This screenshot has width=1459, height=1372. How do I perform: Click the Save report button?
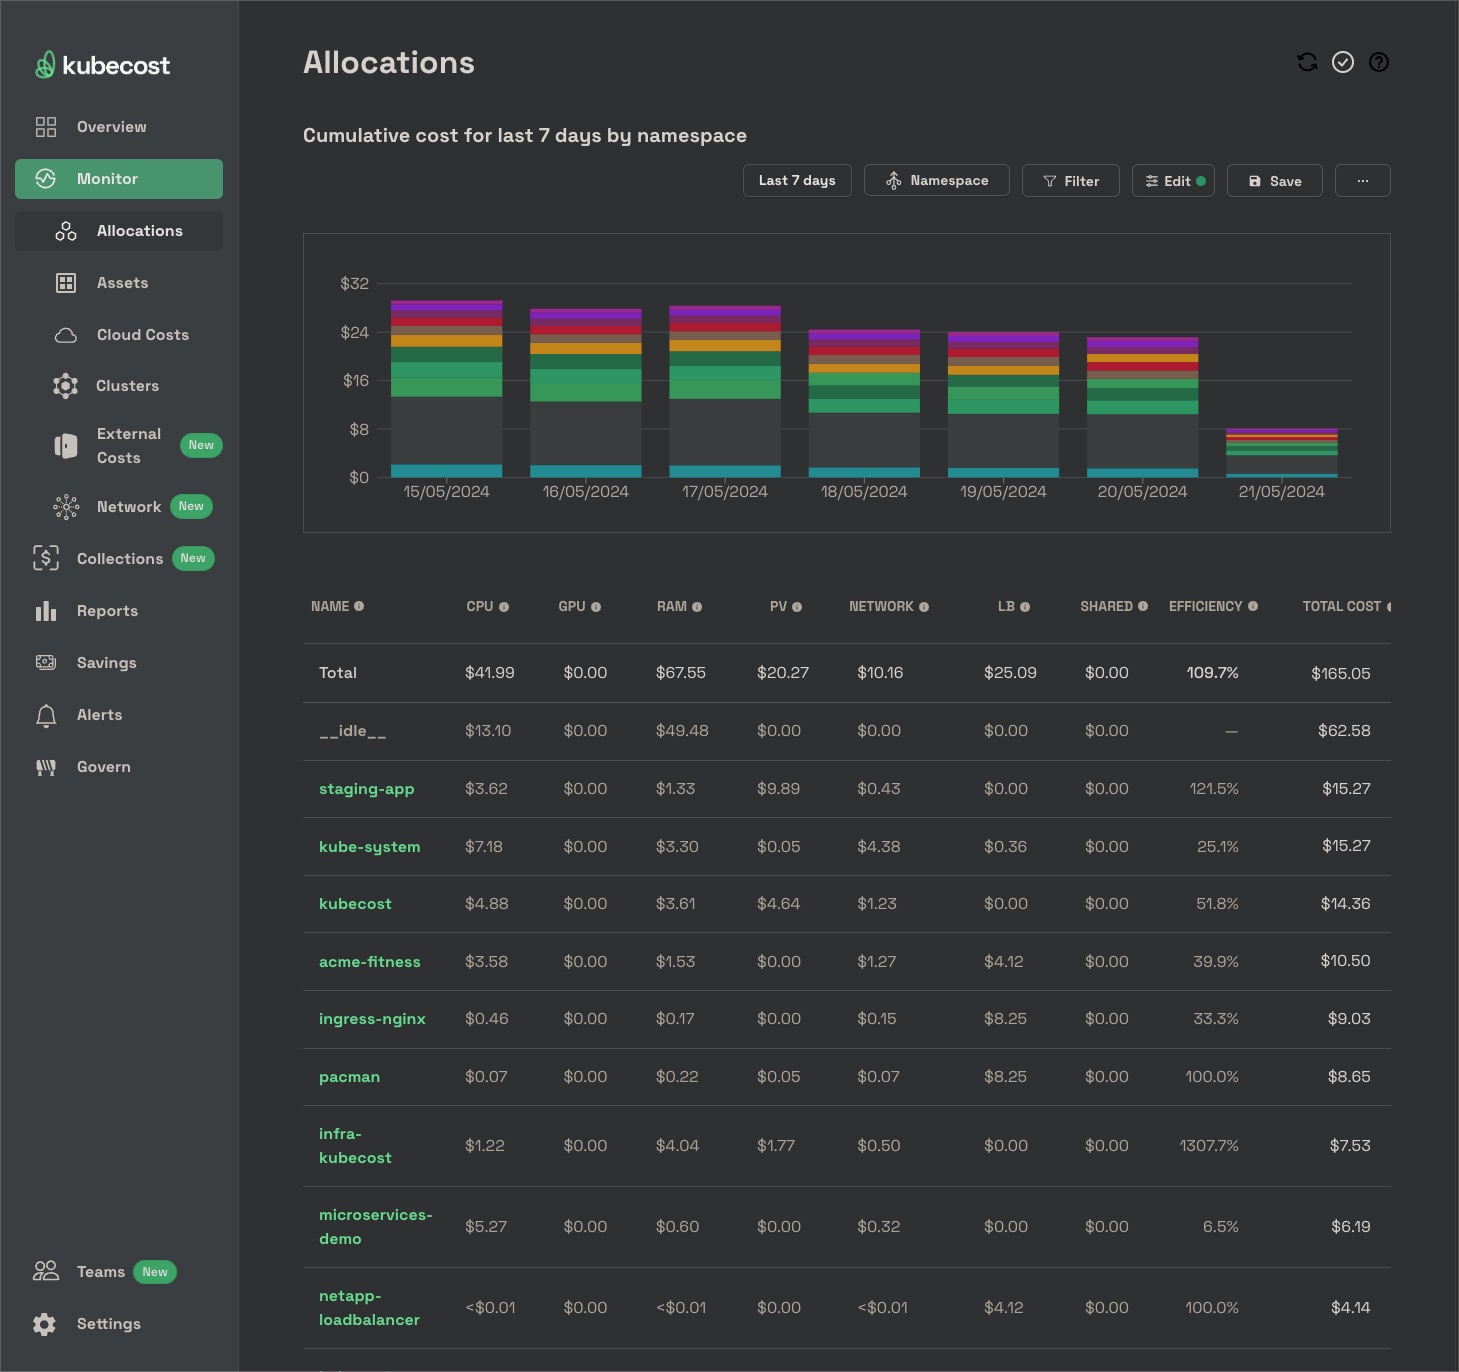tap(1275, 181)
